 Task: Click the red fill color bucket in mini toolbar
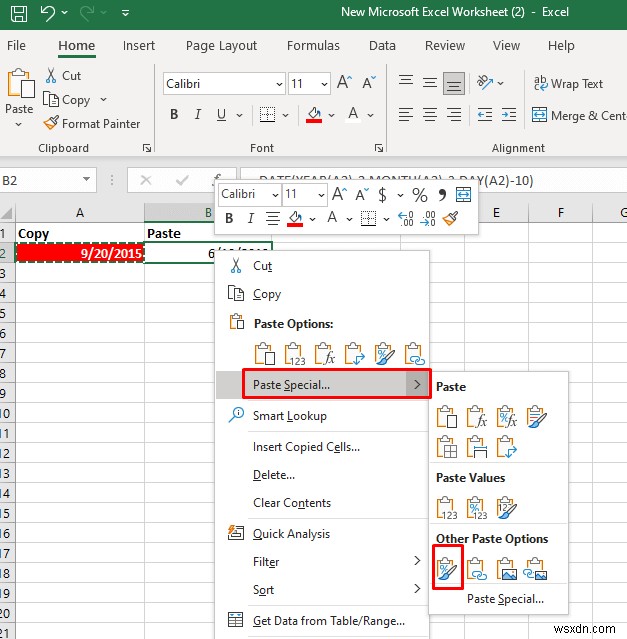(295, 219)
